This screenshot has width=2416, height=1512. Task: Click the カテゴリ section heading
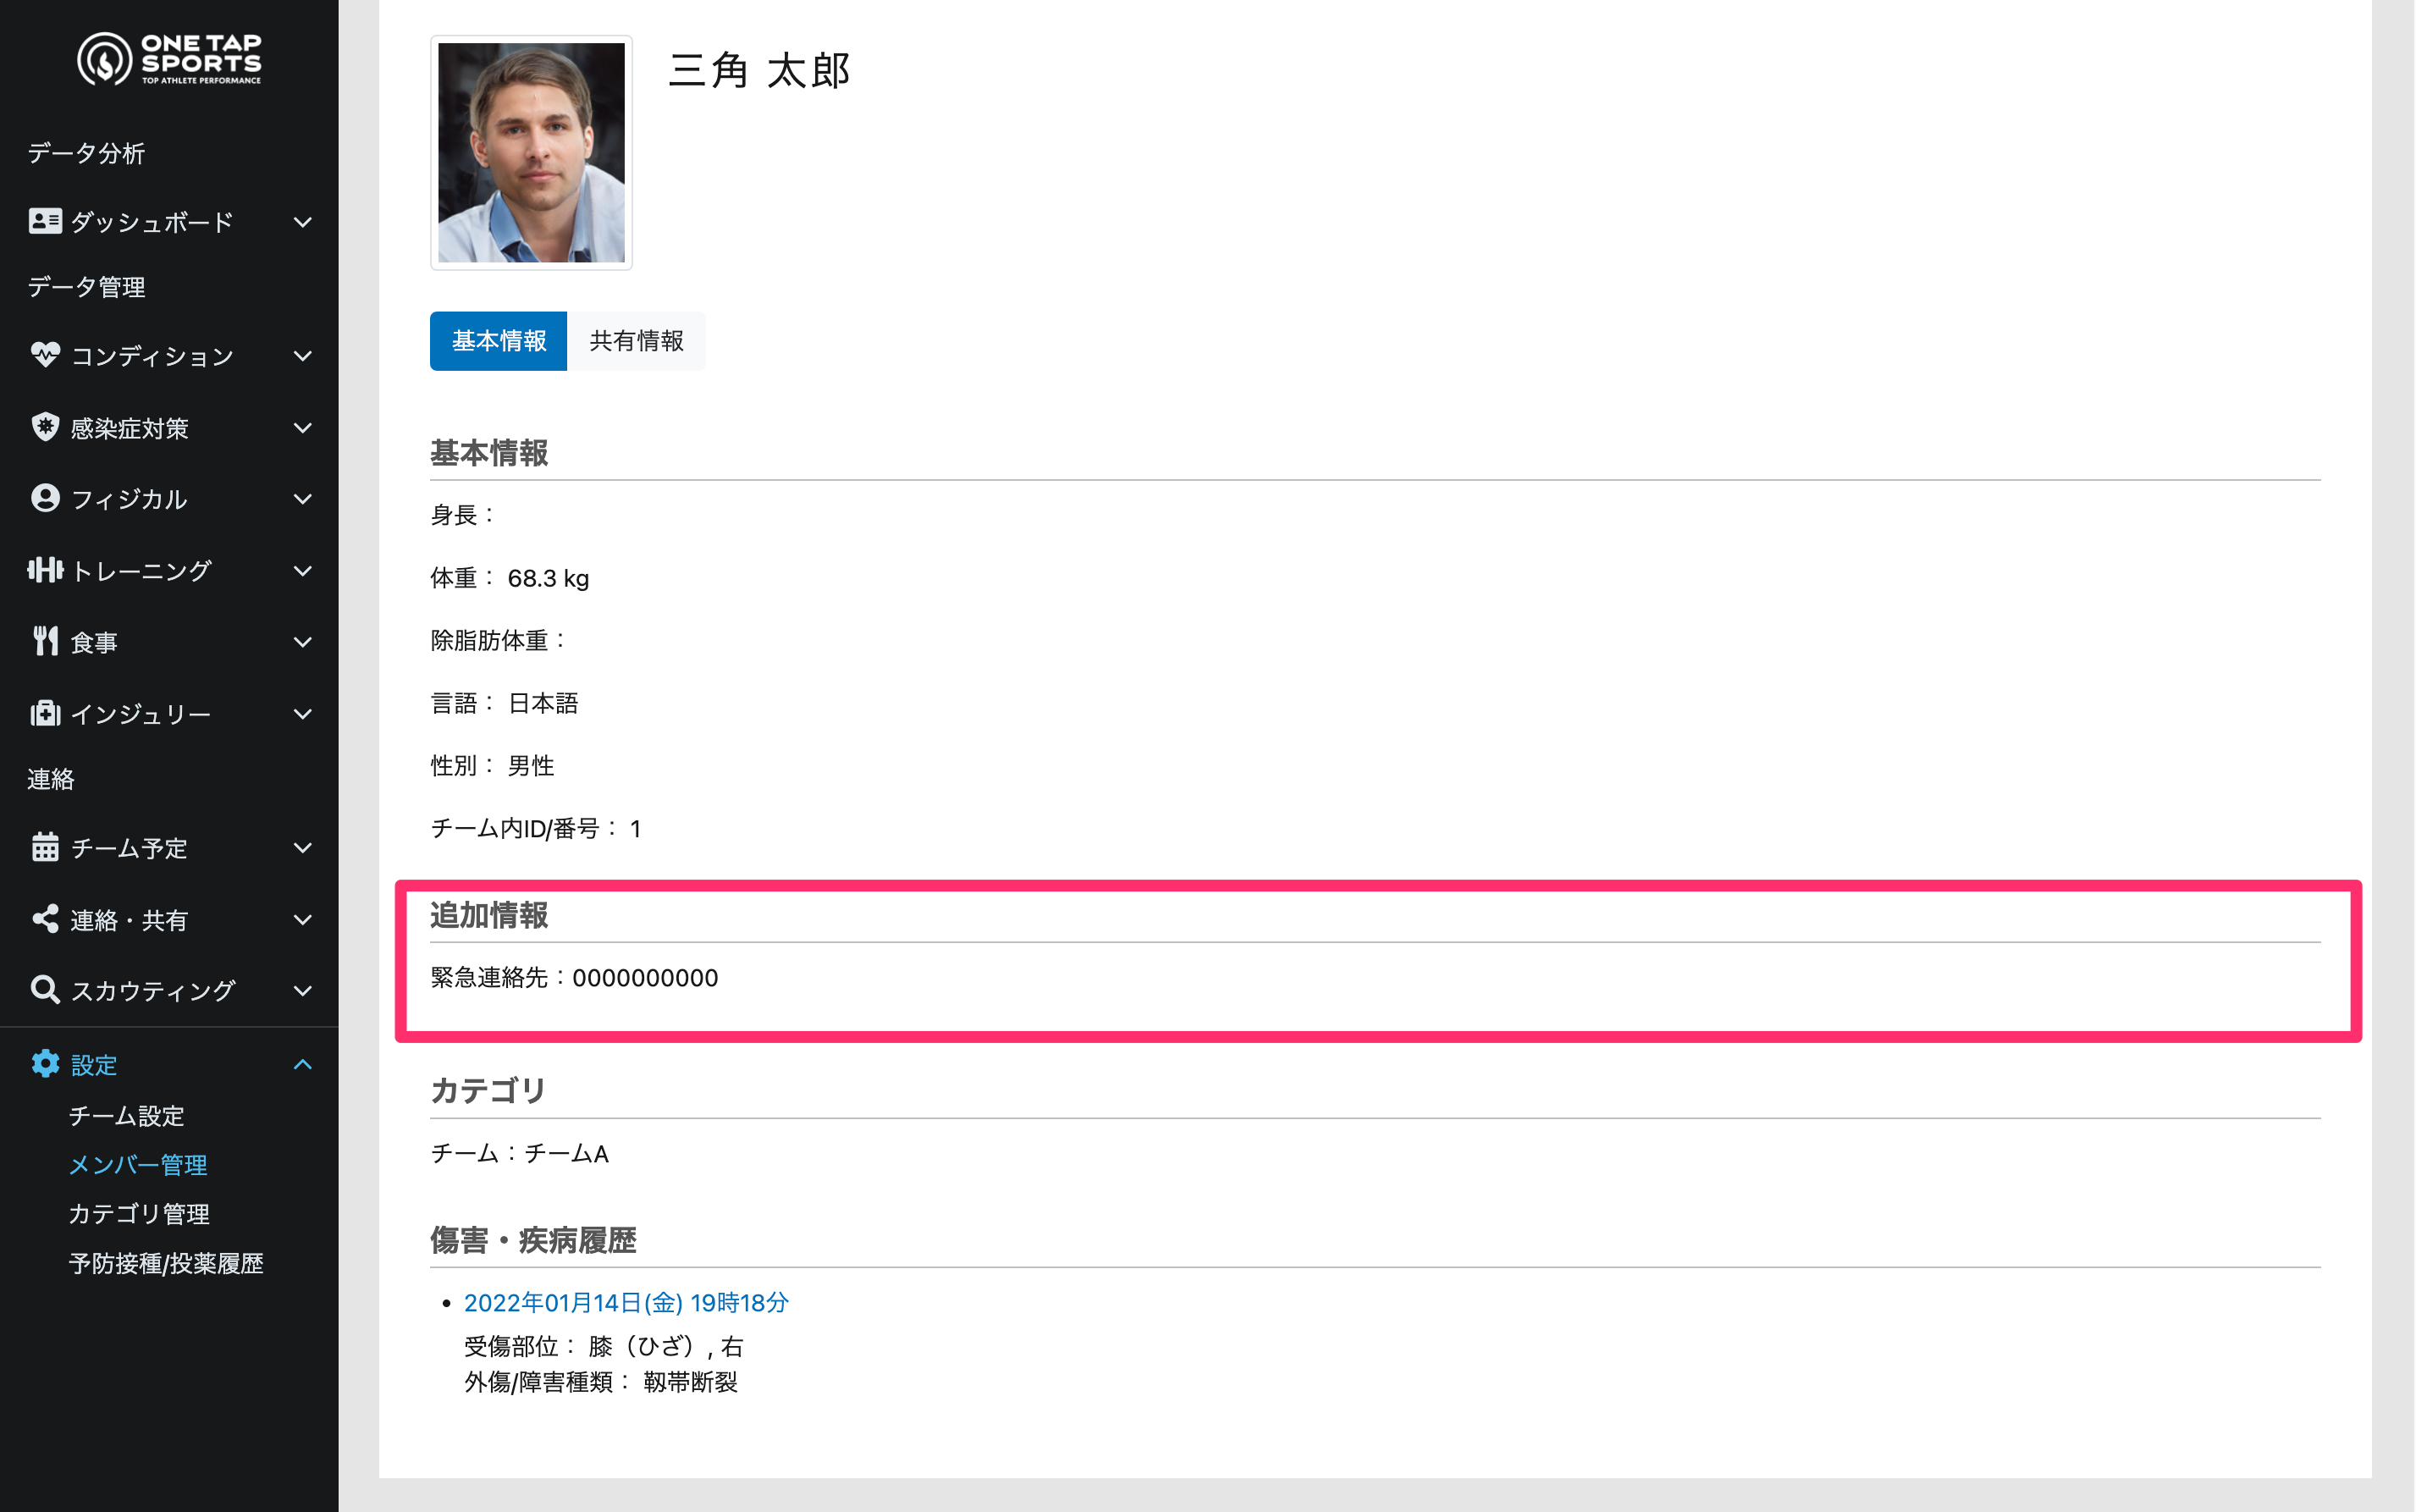click(488, 1091)
